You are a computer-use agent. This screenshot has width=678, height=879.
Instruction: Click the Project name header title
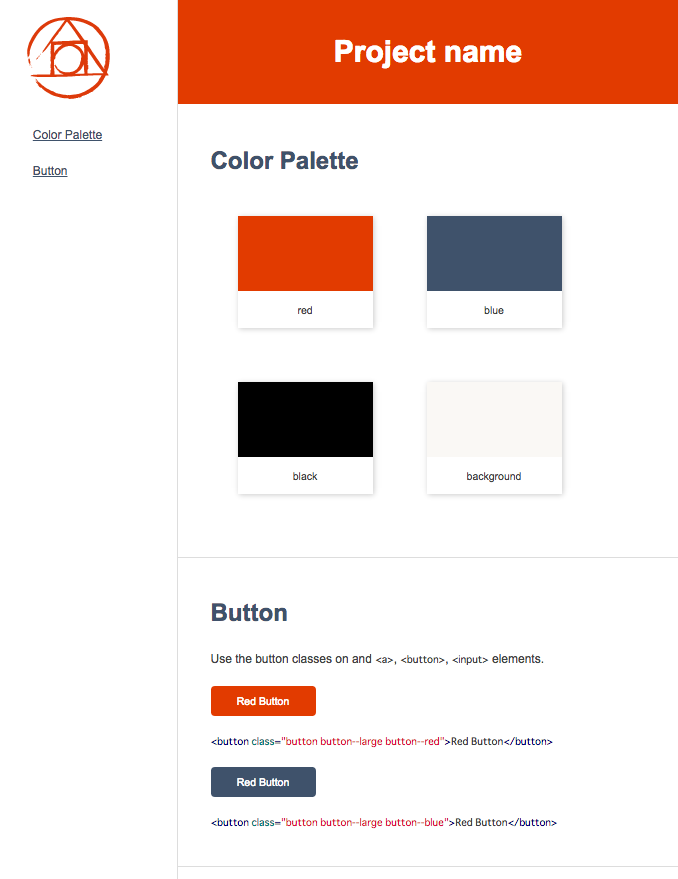tap(427, 52)
